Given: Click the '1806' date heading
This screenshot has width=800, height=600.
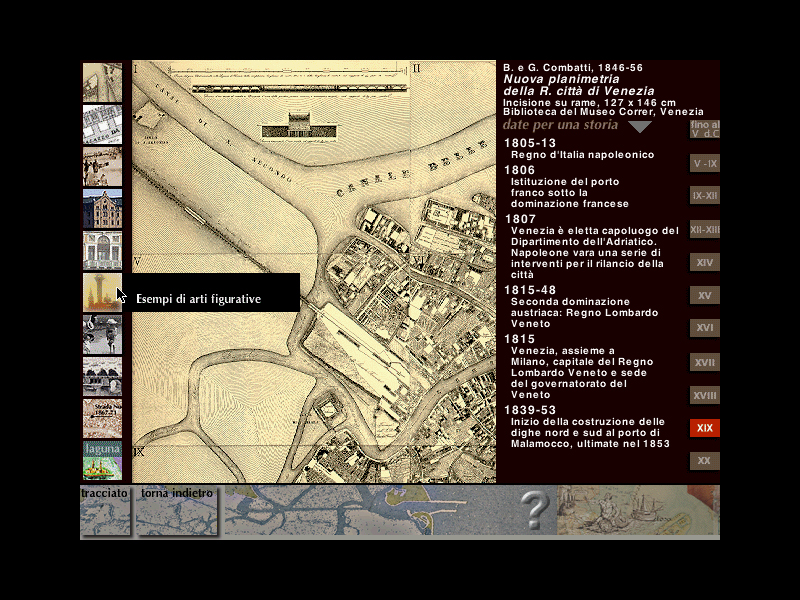Looking at the screenshot, I should [x=519, y=170].
